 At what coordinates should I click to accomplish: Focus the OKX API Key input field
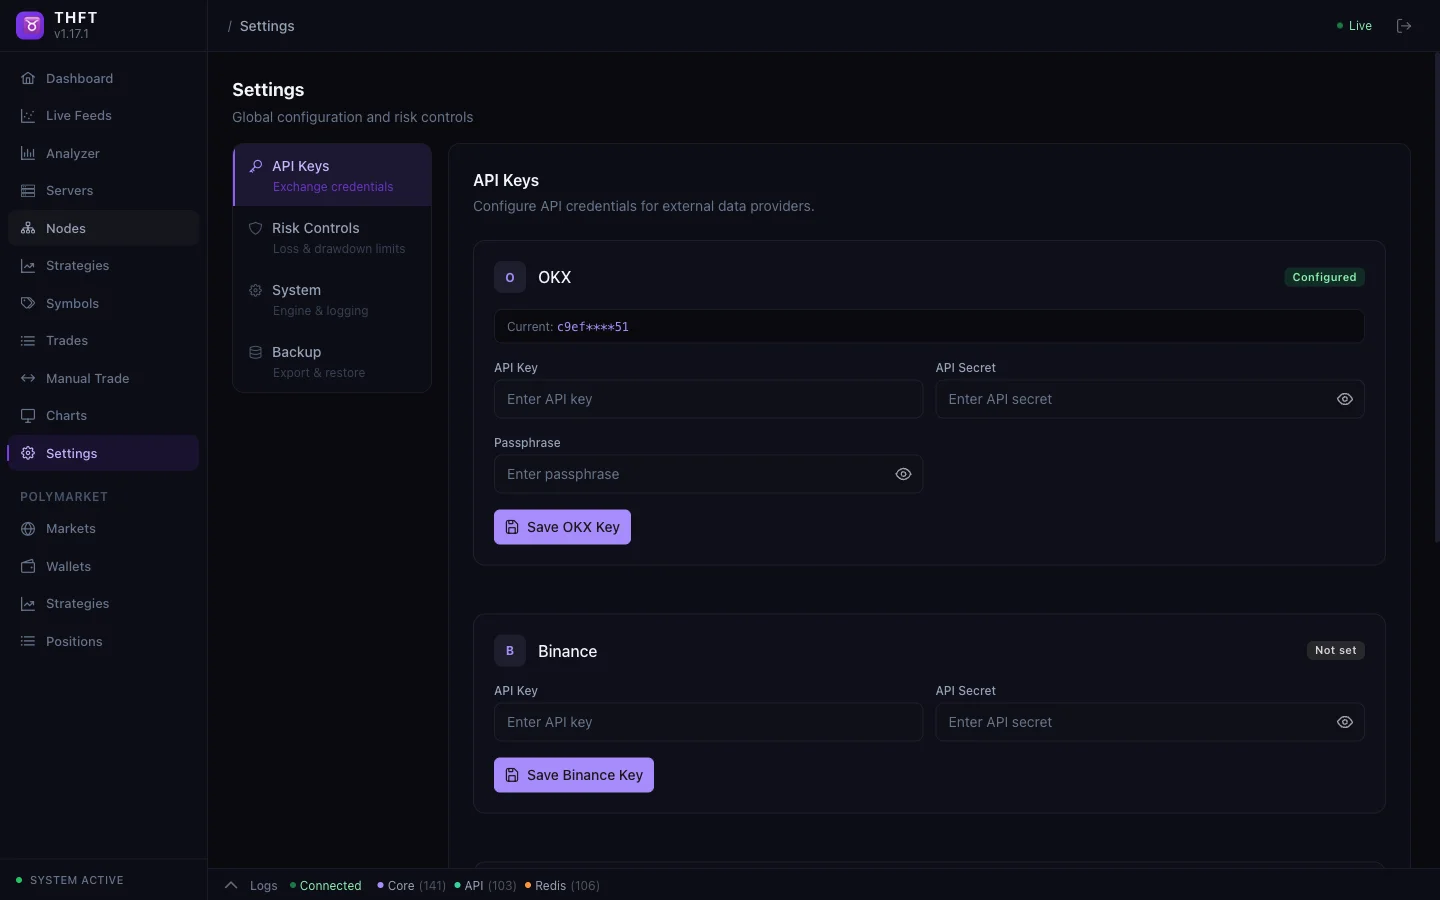tap(708, 400)
